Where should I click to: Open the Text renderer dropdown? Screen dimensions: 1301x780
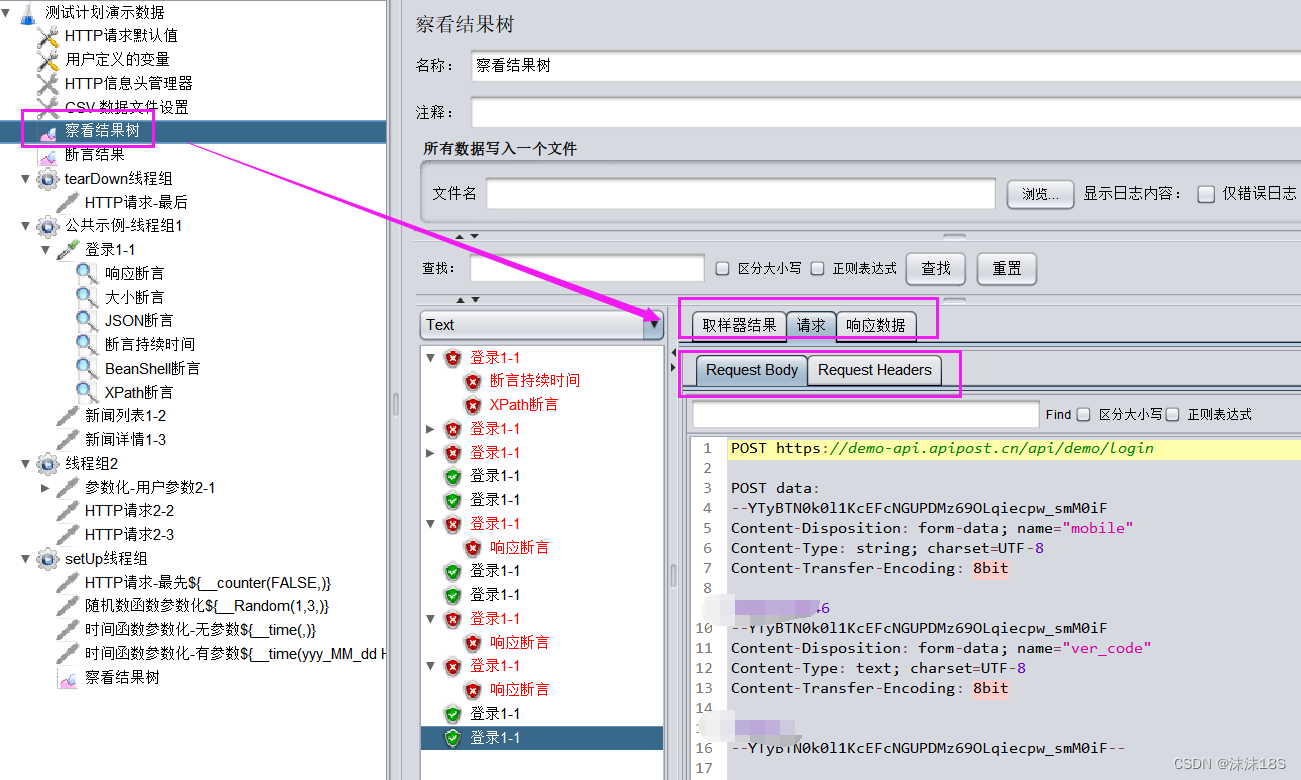click(x=654, y=324)
